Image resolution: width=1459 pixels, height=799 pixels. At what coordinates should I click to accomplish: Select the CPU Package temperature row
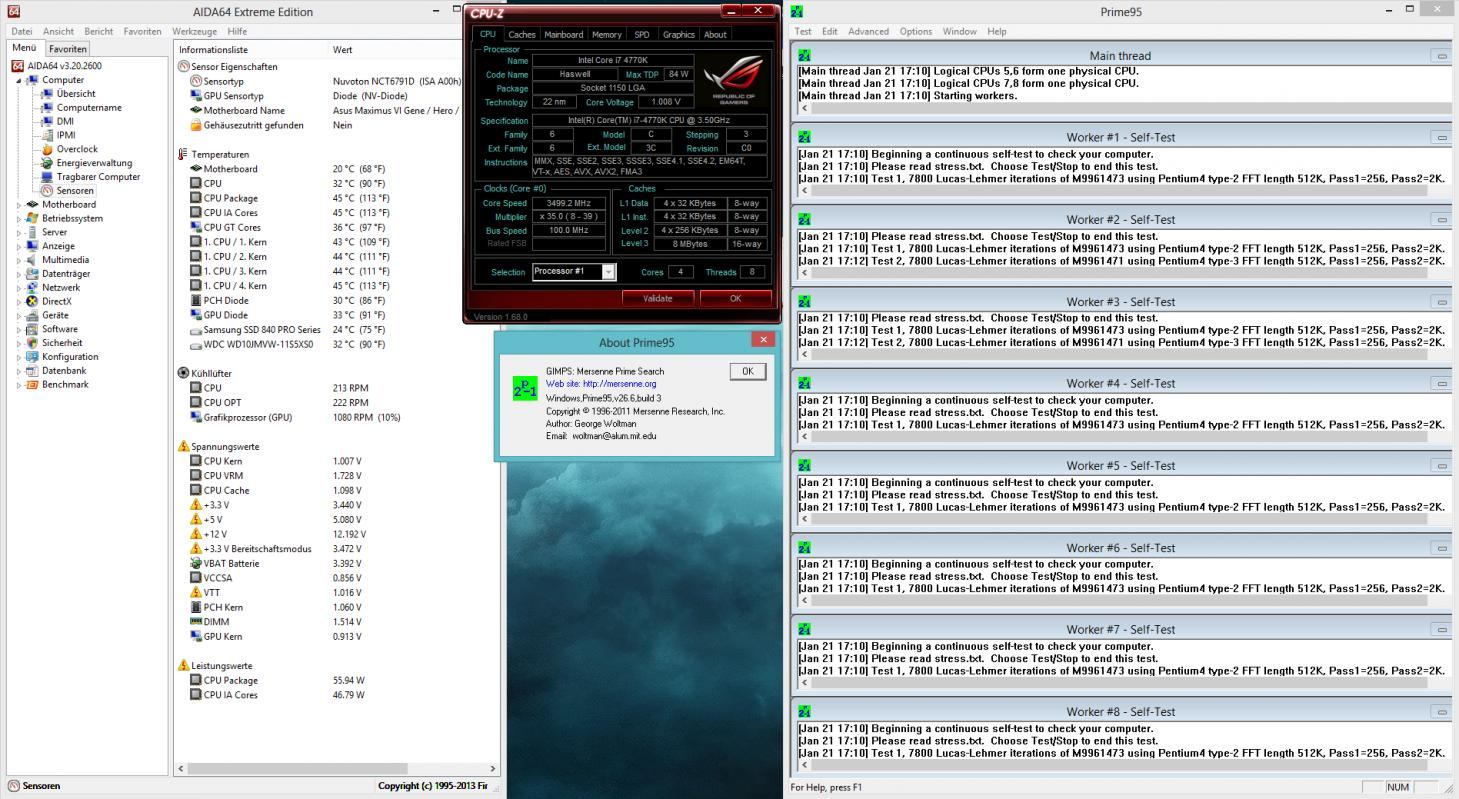[335, 198]
